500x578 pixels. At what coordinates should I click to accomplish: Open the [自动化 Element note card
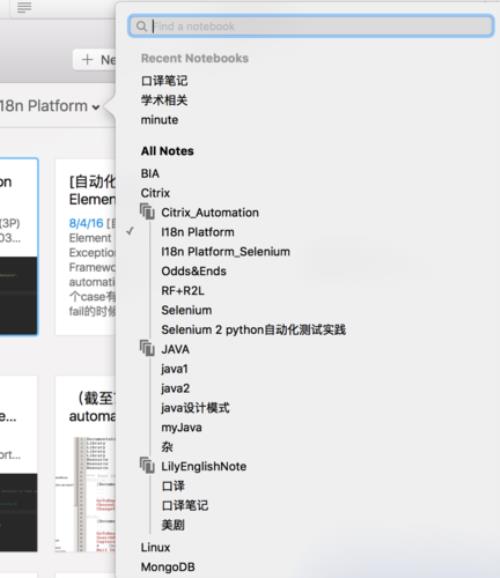(x=86, y=247)
